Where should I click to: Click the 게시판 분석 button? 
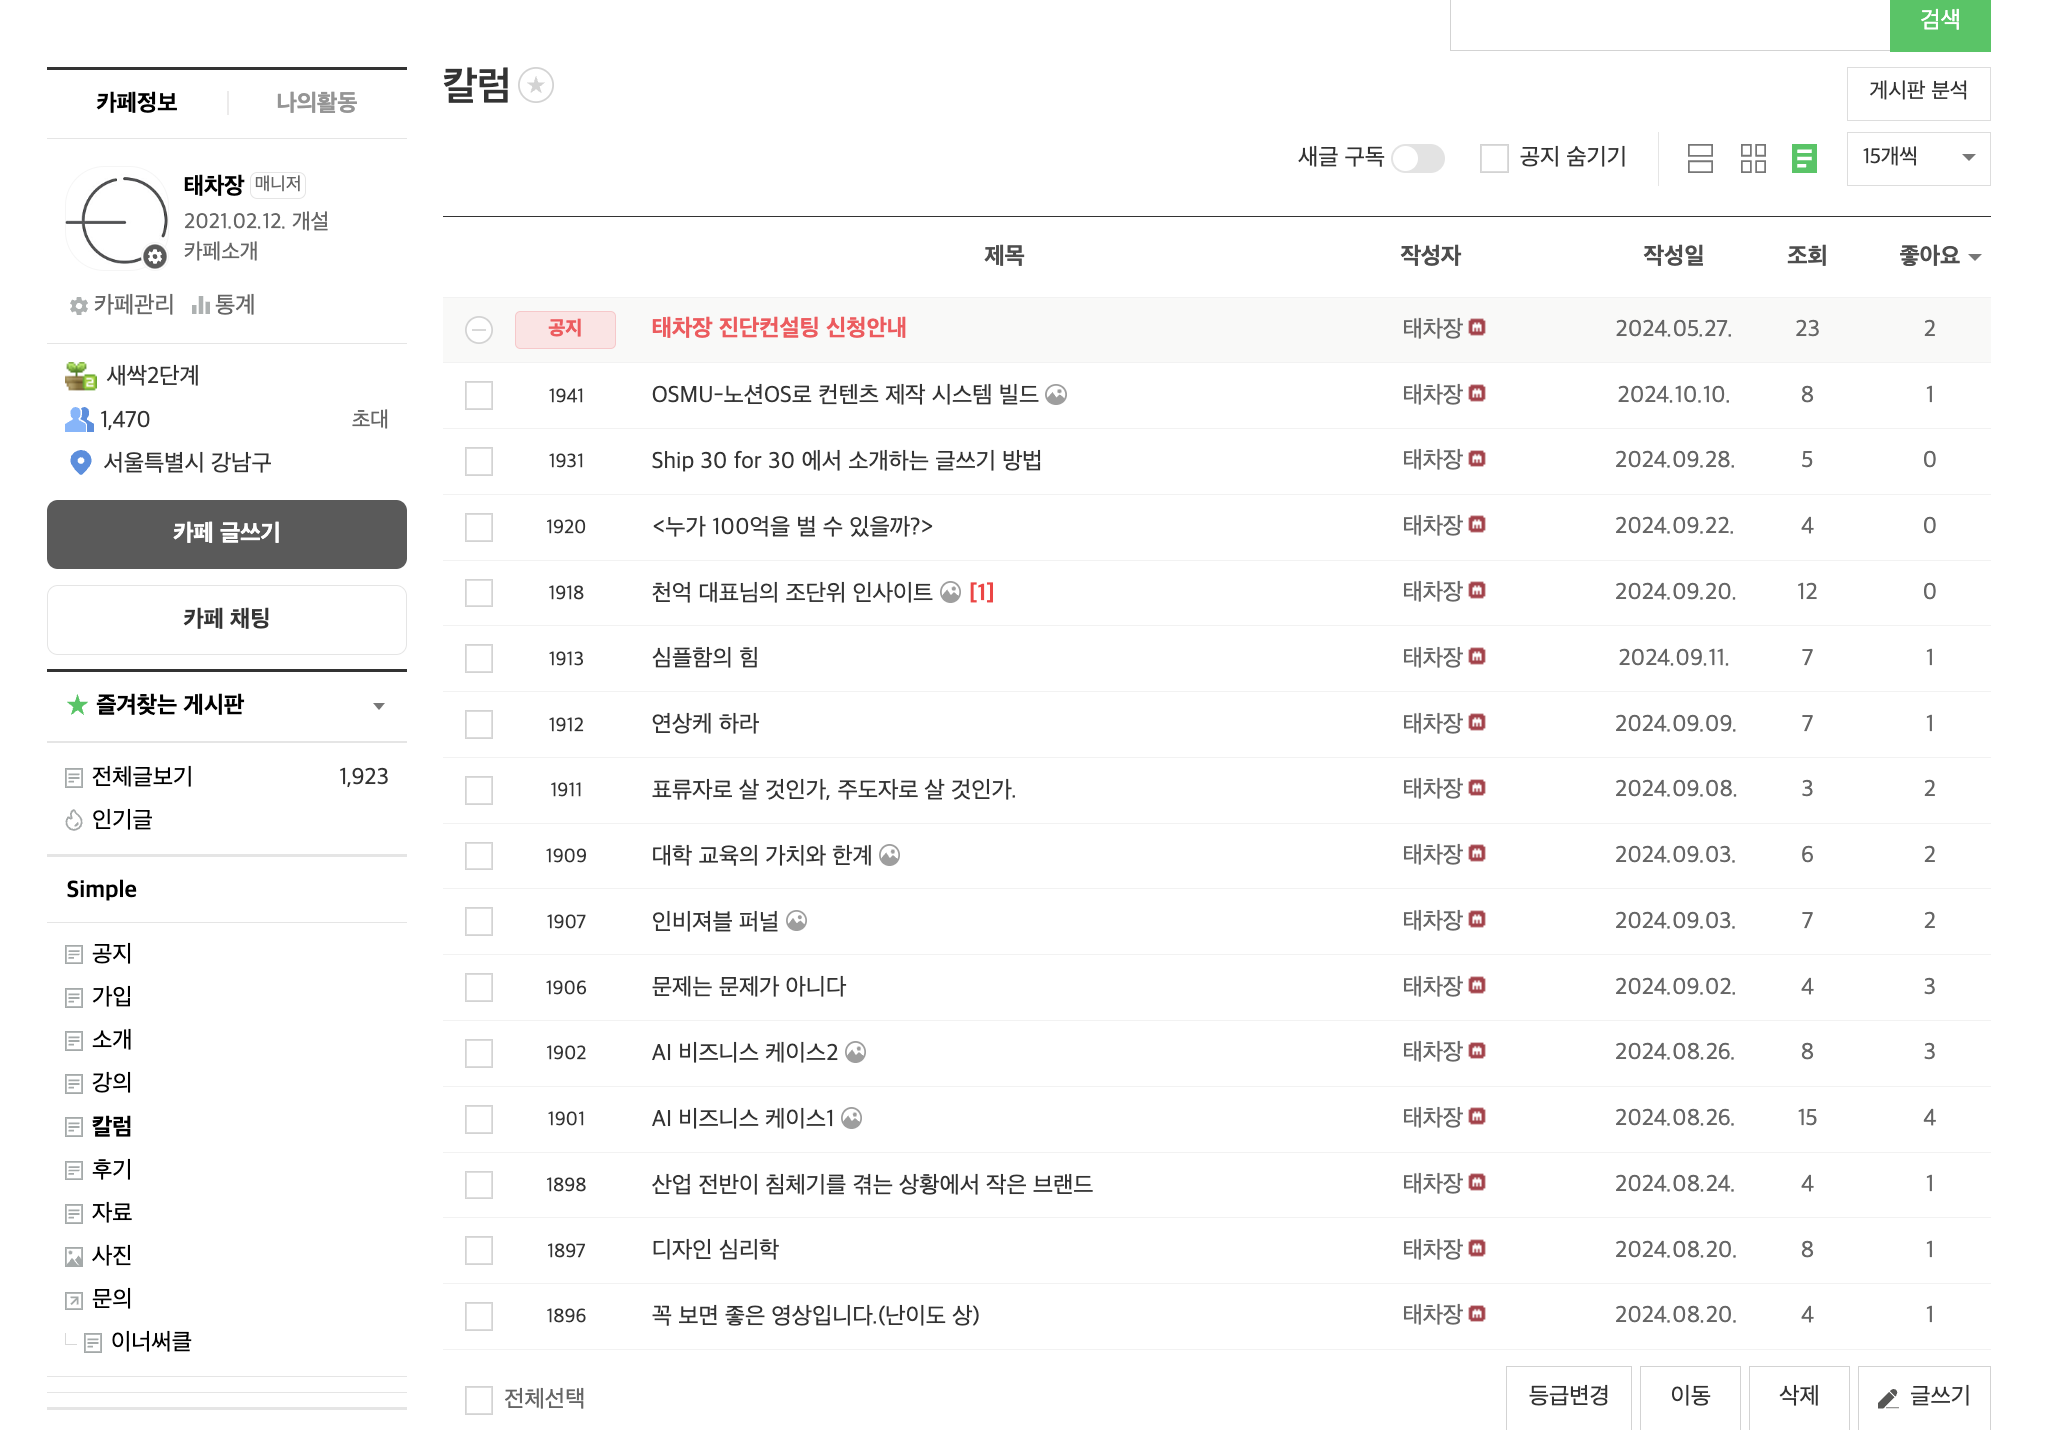tap(1918, 93)
